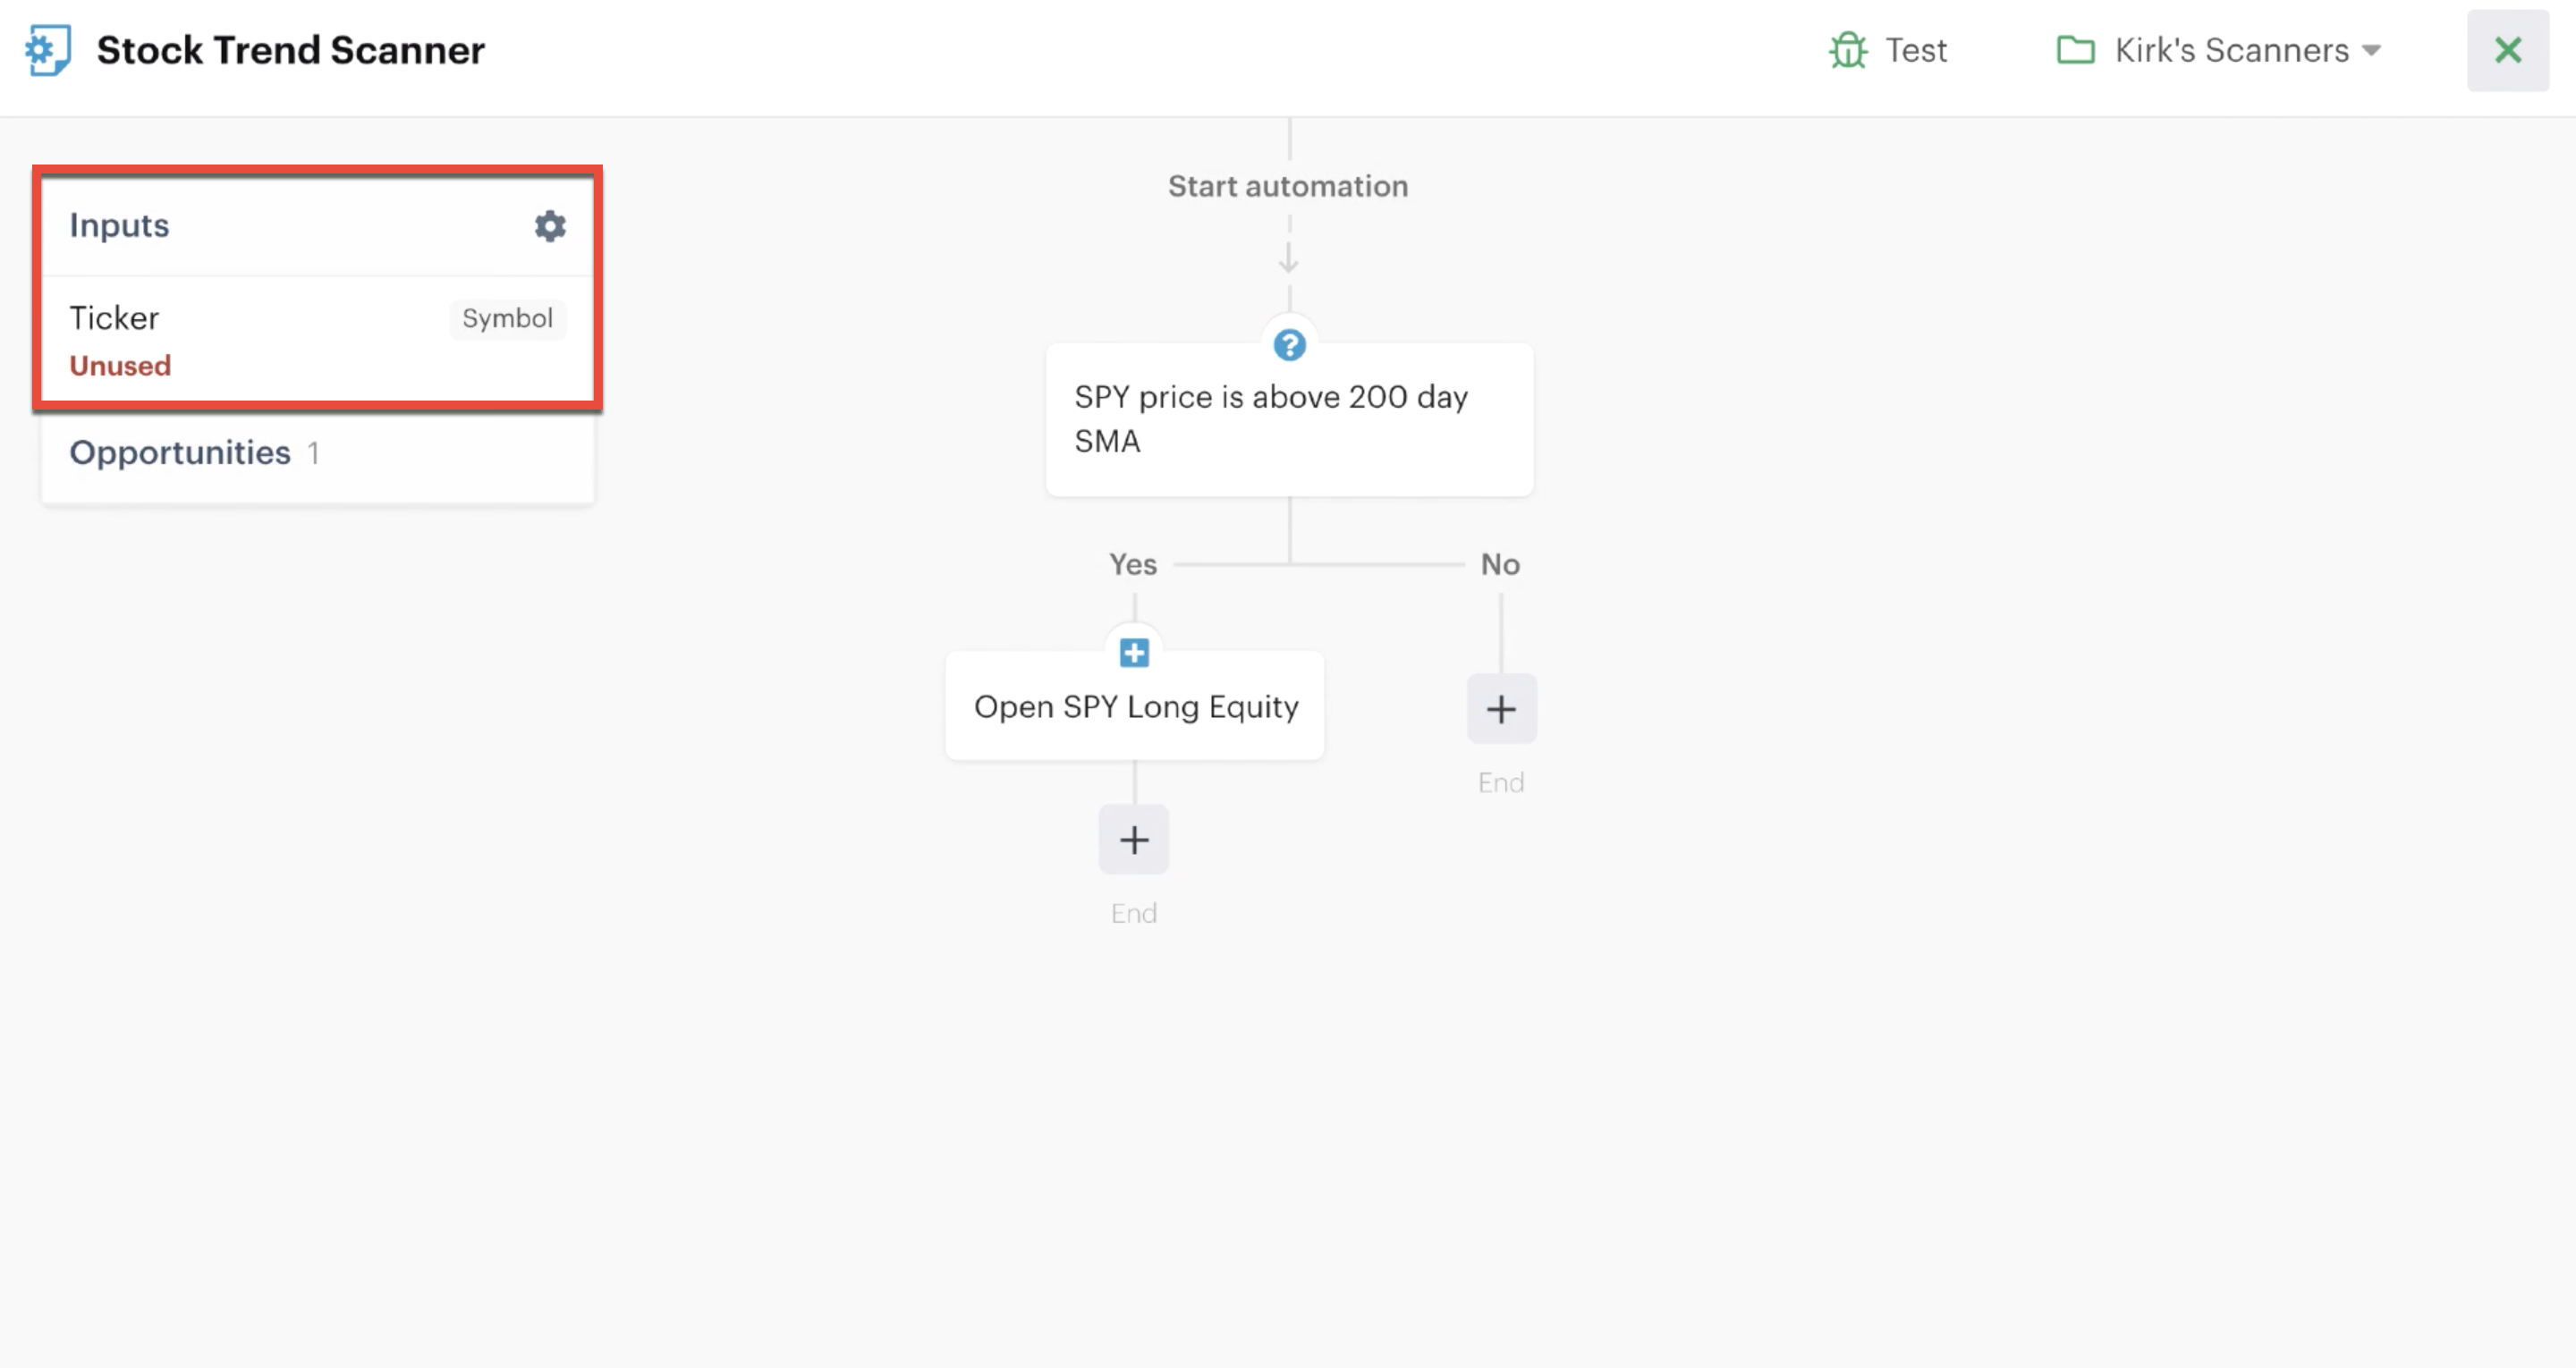Click End label under Yes branch
Image resolution: width=2576 pixels, height=1368 pixels.
coord(1133,913)
